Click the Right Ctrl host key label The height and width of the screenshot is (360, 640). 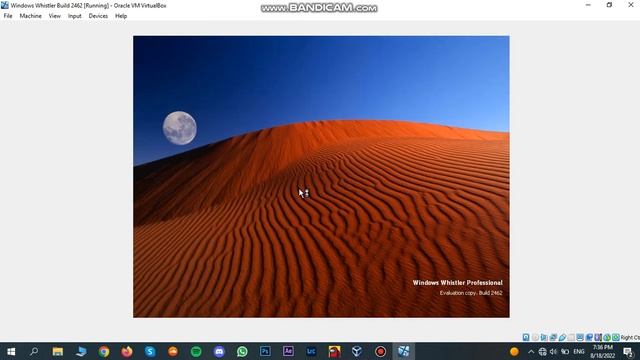pos(630,338)
